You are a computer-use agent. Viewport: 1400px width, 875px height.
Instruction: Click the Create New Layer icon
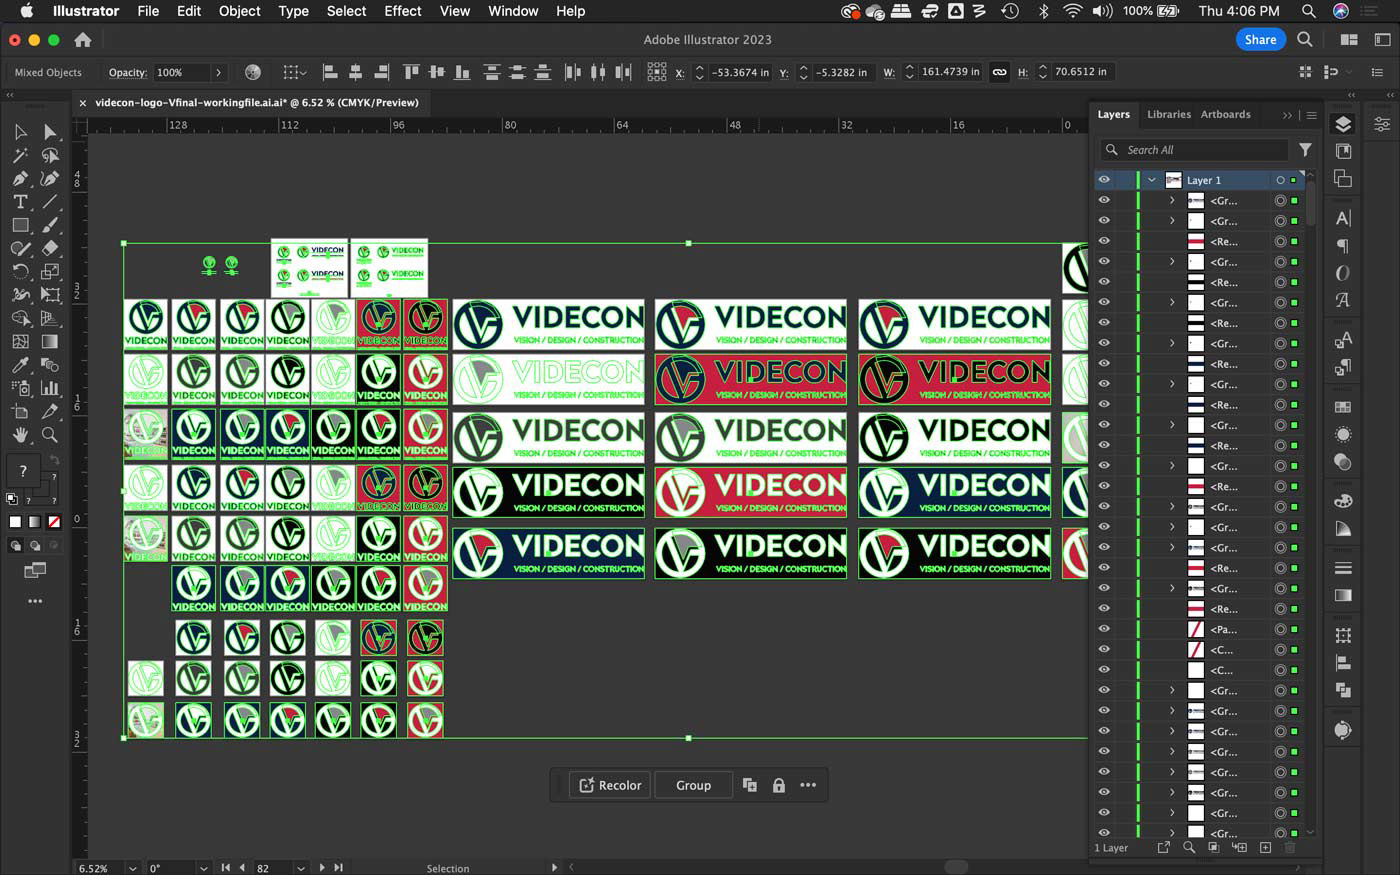point(1265,847)
